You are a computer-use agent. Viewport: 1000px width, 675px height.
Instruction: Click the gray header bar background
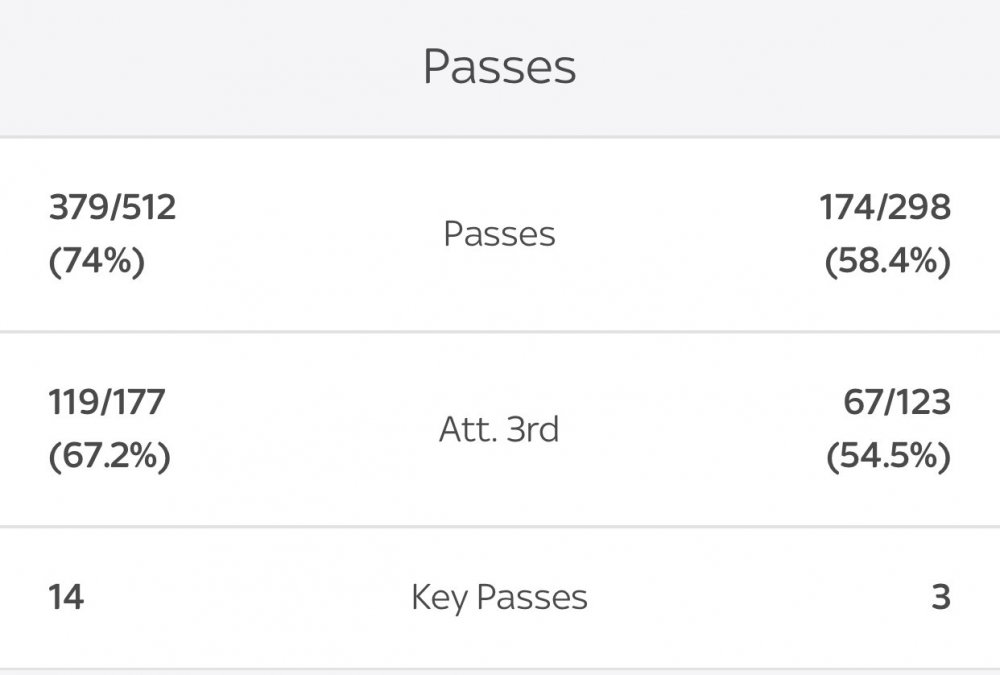(200, 67)
